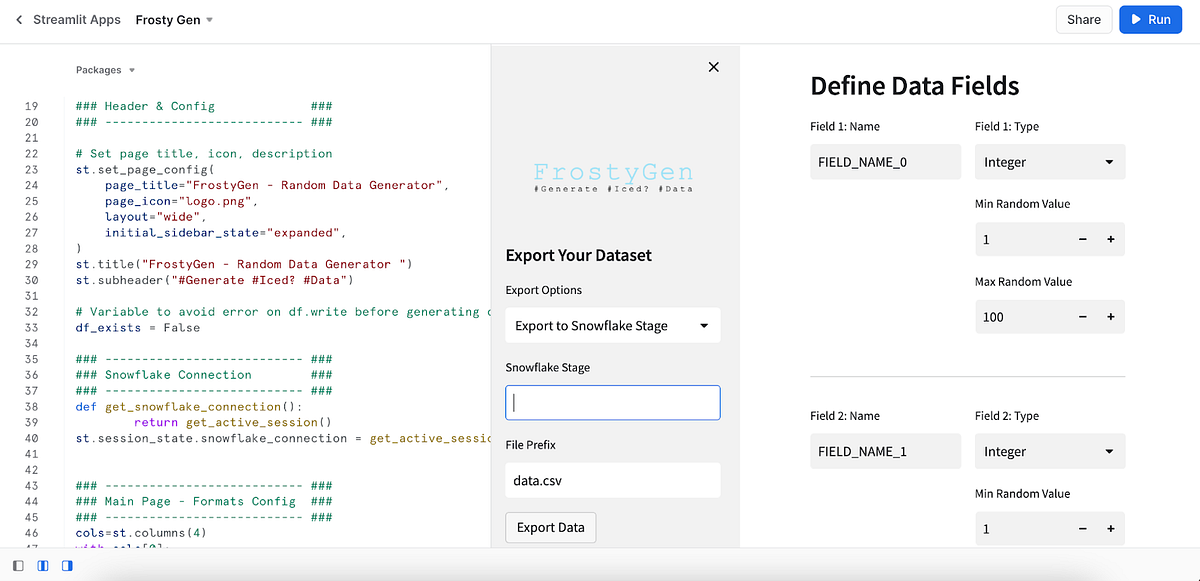
Task: Open the Frosty Gen app switcher dropdown
Action: click(x=174, y=19)
